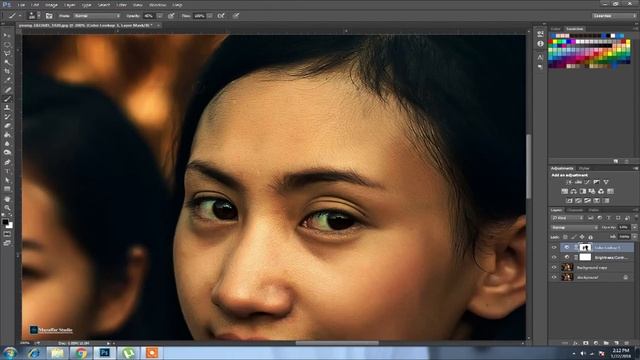
Task: Open uTorrent from taskbar
Action: pos(128,353)
